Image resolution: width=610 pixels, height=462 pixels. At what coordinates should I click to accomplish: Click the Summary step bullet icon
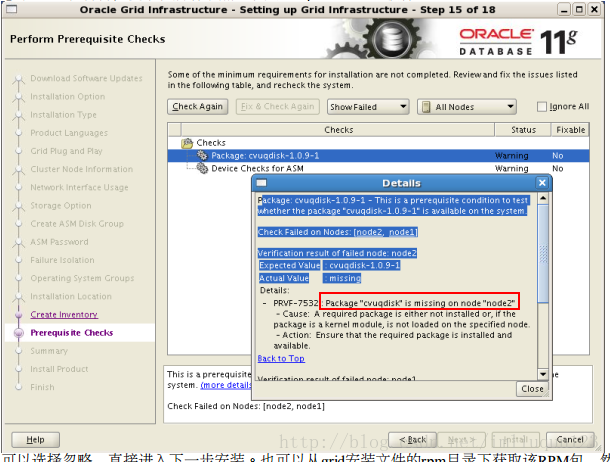18,351
